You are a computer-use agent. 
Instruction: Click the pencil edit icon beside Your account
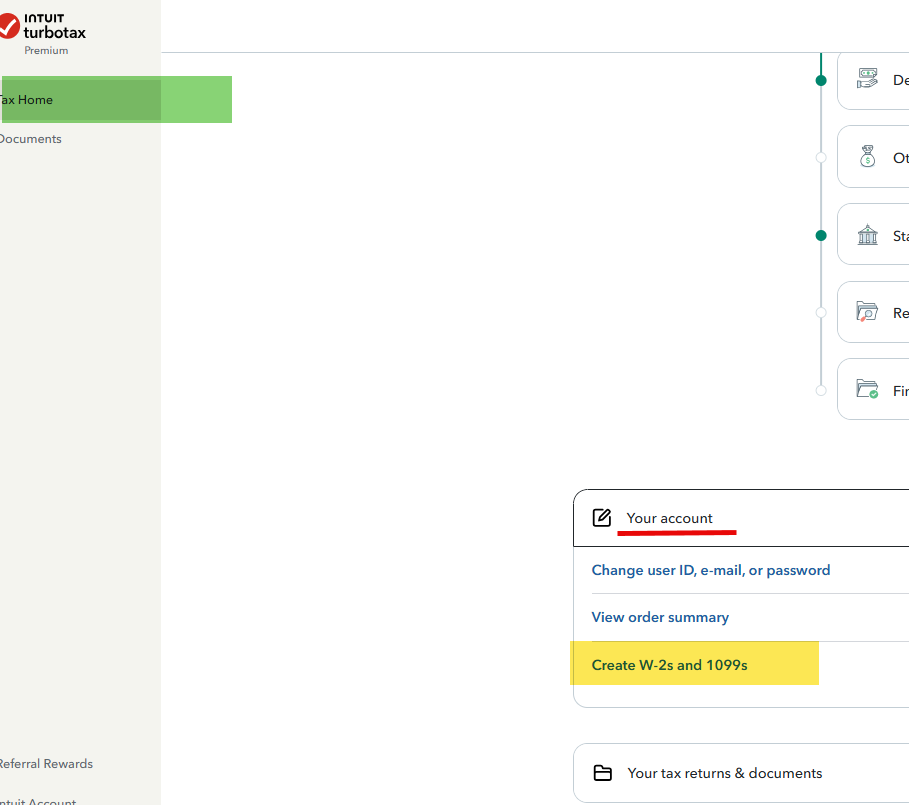click(x=601, y=518)
